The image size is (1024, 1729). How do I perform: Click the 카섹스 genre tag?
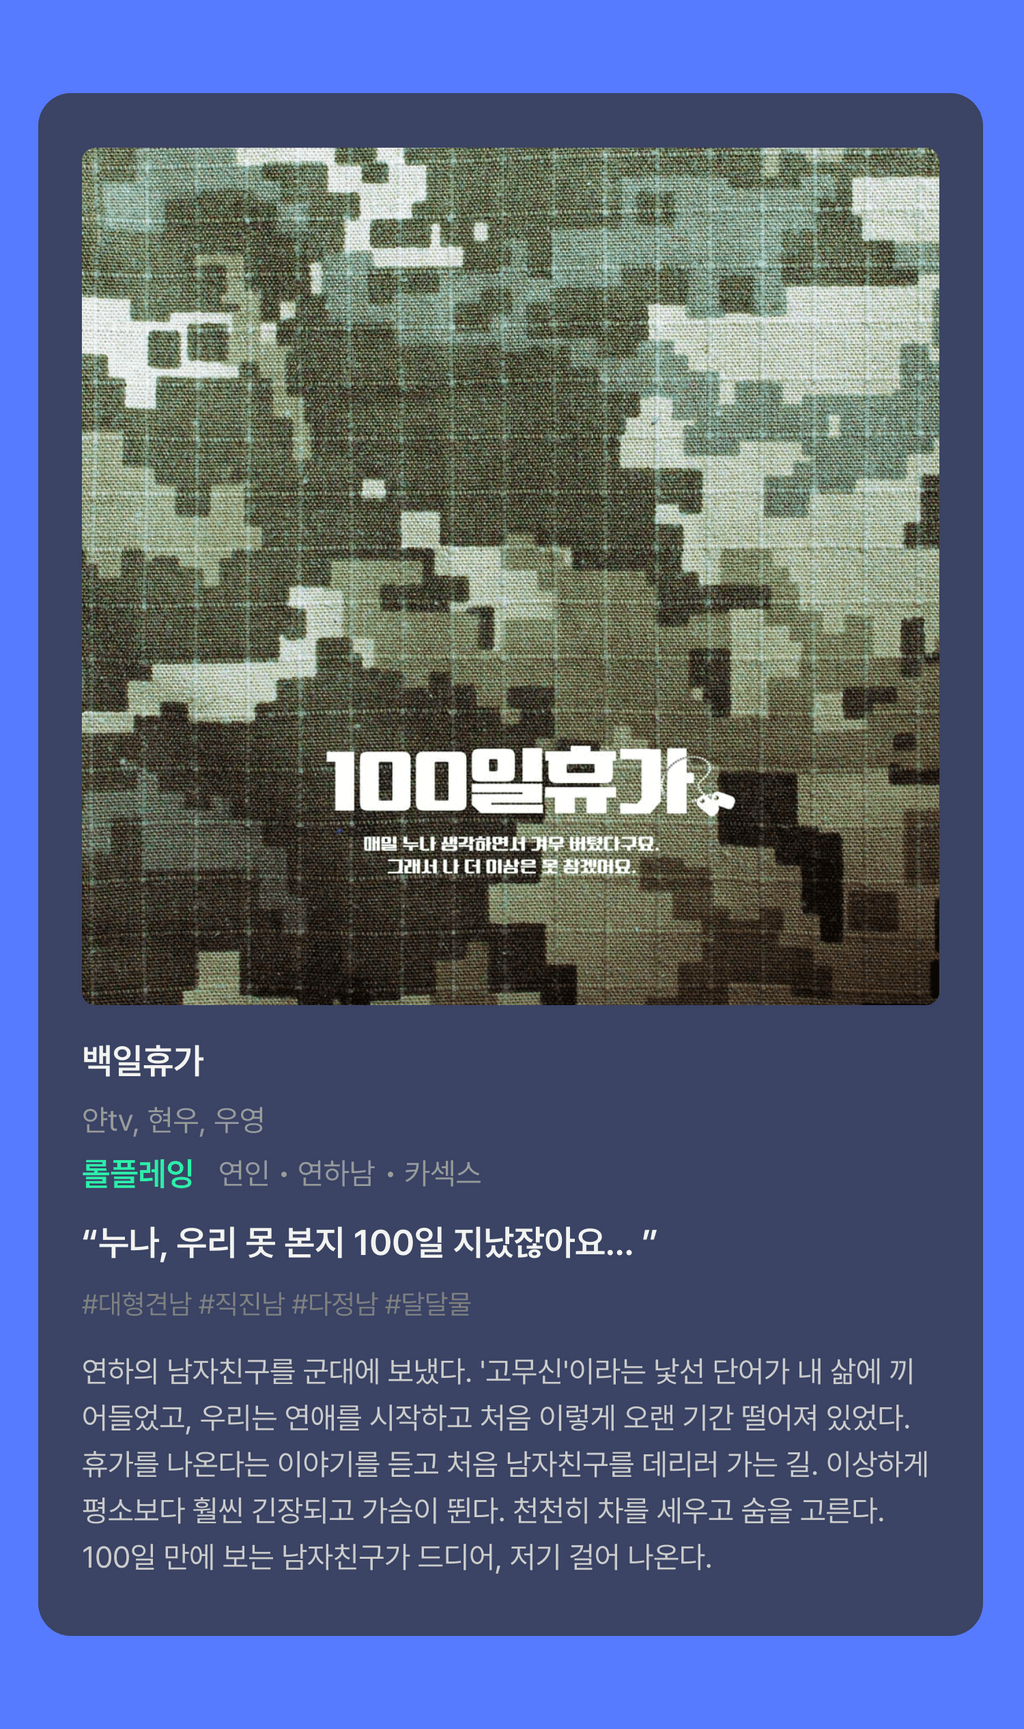point(442,1173)
